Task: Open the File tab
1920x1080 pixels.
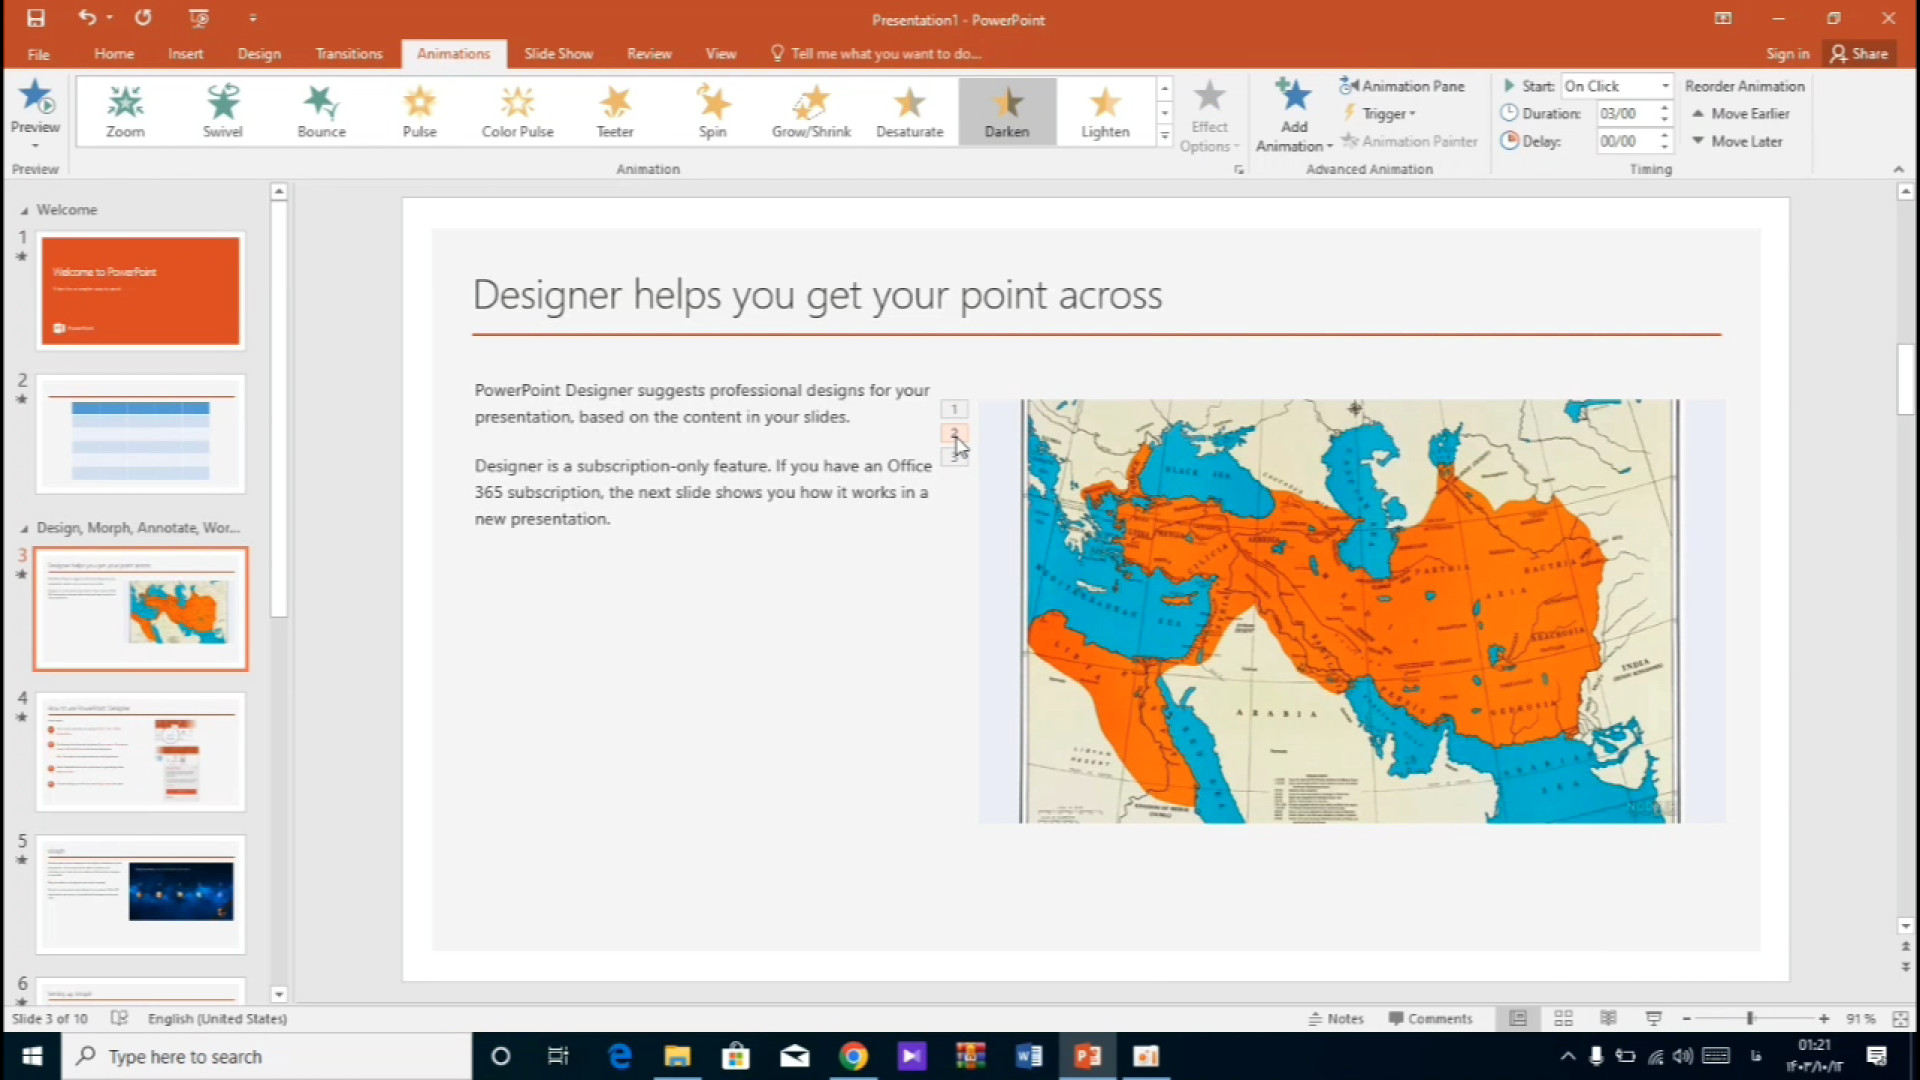Action: point(39,54)
